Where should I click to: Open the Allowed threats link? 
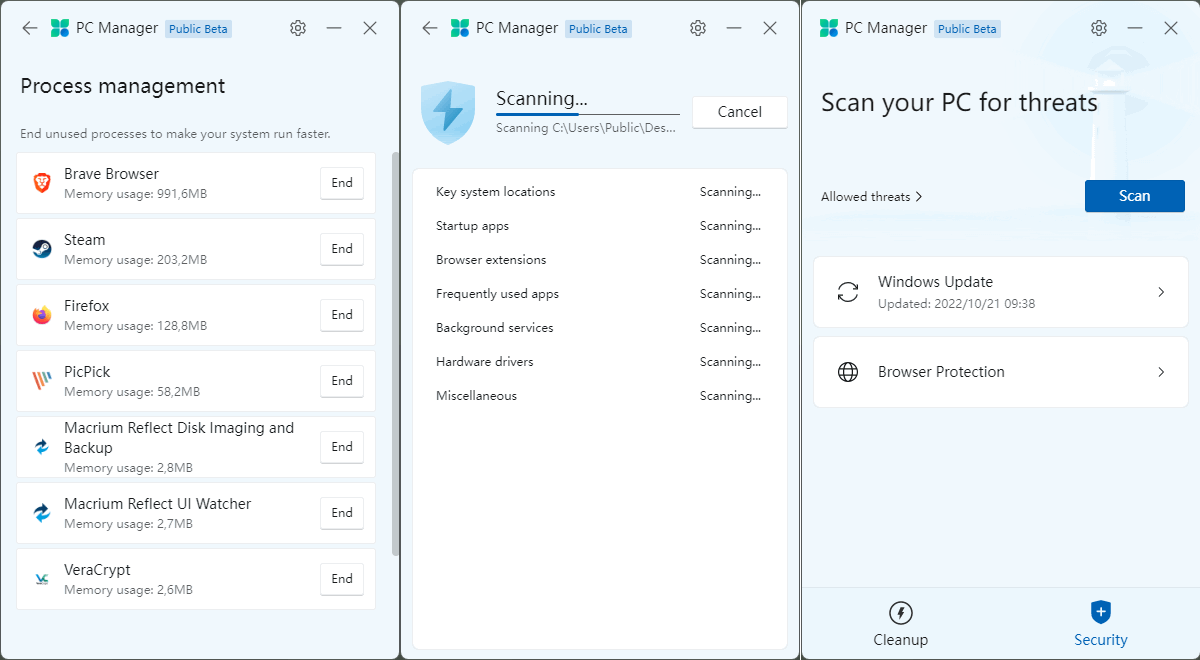point(871,197)
